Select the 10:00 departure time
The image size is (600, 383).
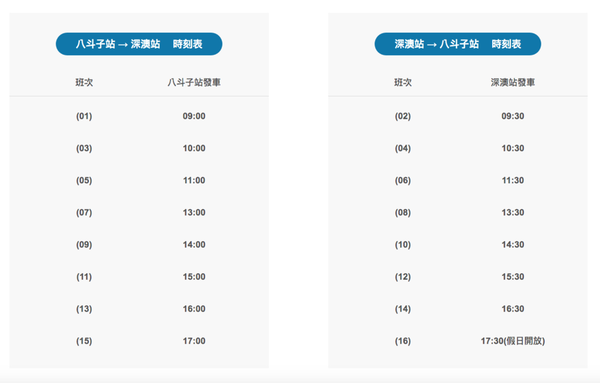point(194,148)
